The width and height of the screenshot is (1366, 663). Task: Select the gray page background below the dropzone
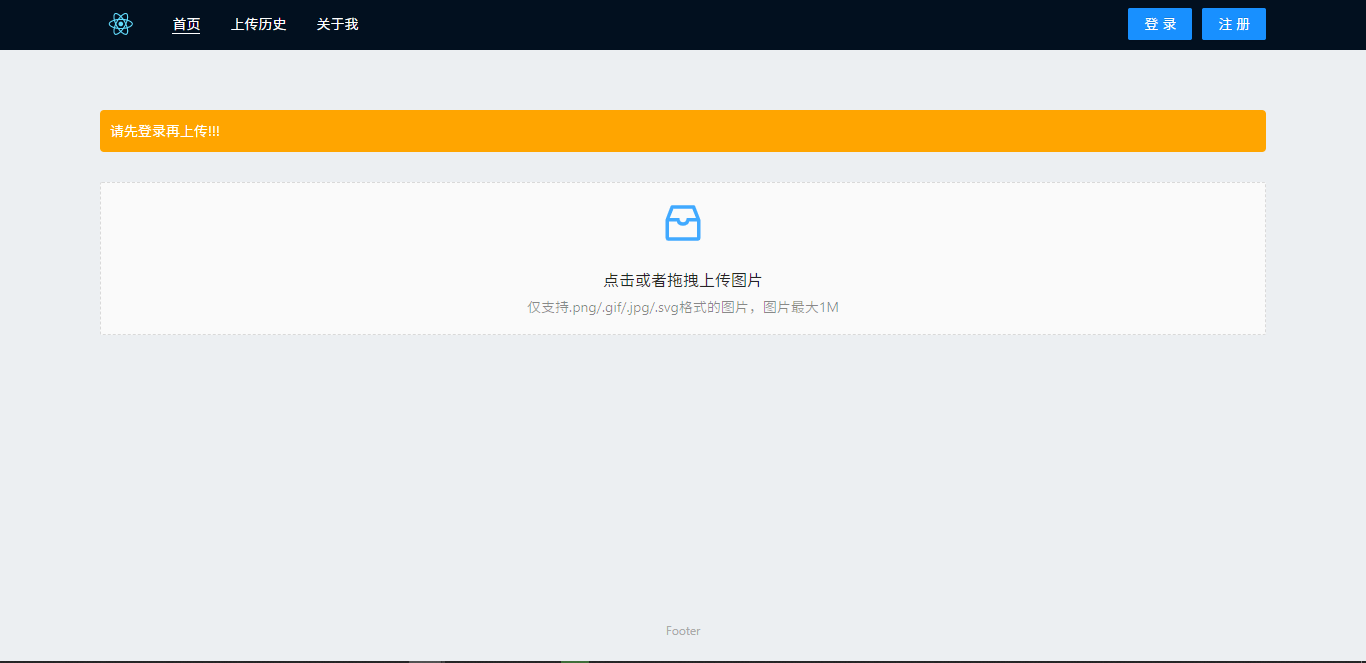pos(683,470)
